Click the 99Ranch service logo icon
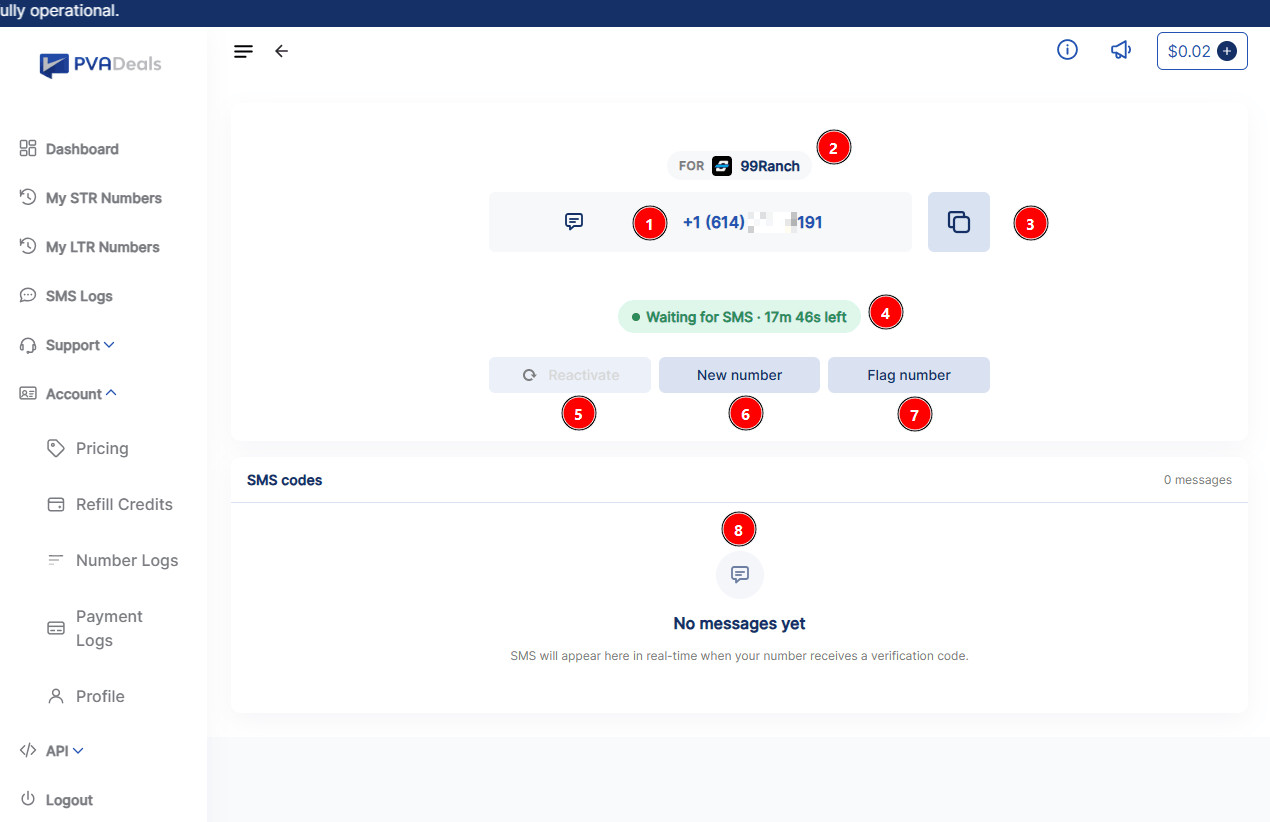Image resolution: width=1270 pixels, height=822 pixels. [x=722, y=166]
